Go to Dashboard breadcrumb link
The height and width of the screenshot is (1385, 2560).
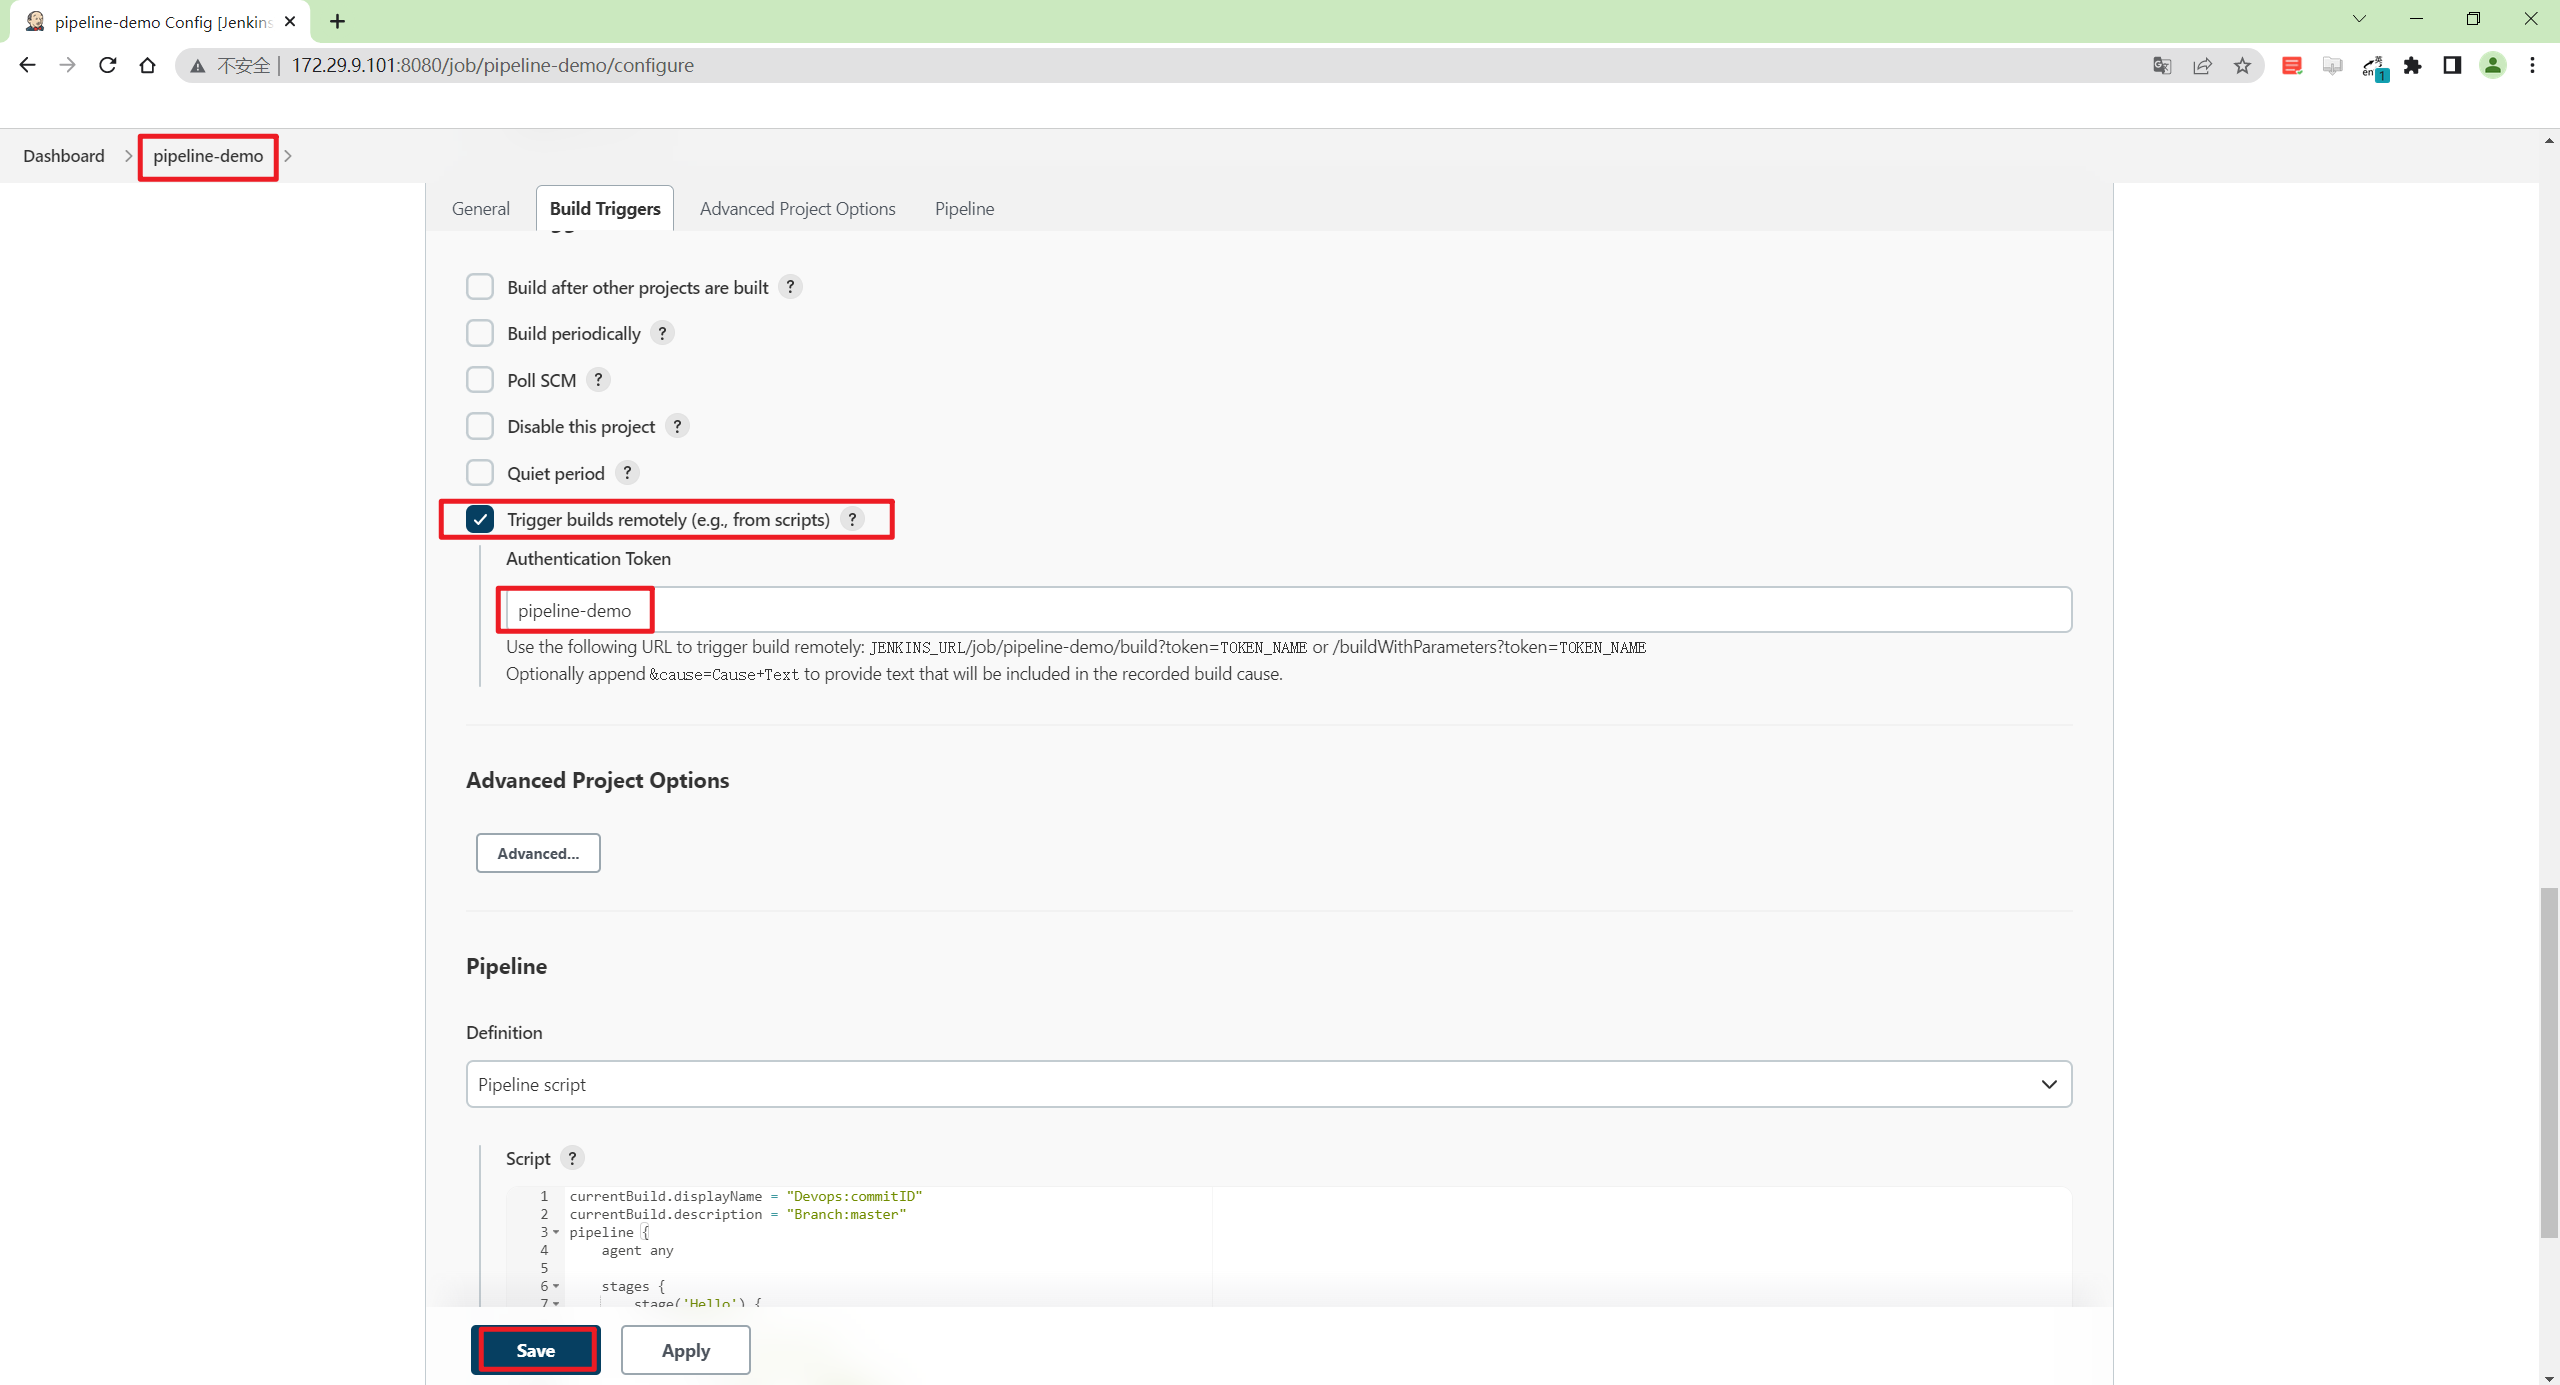[x=64, y=156]
